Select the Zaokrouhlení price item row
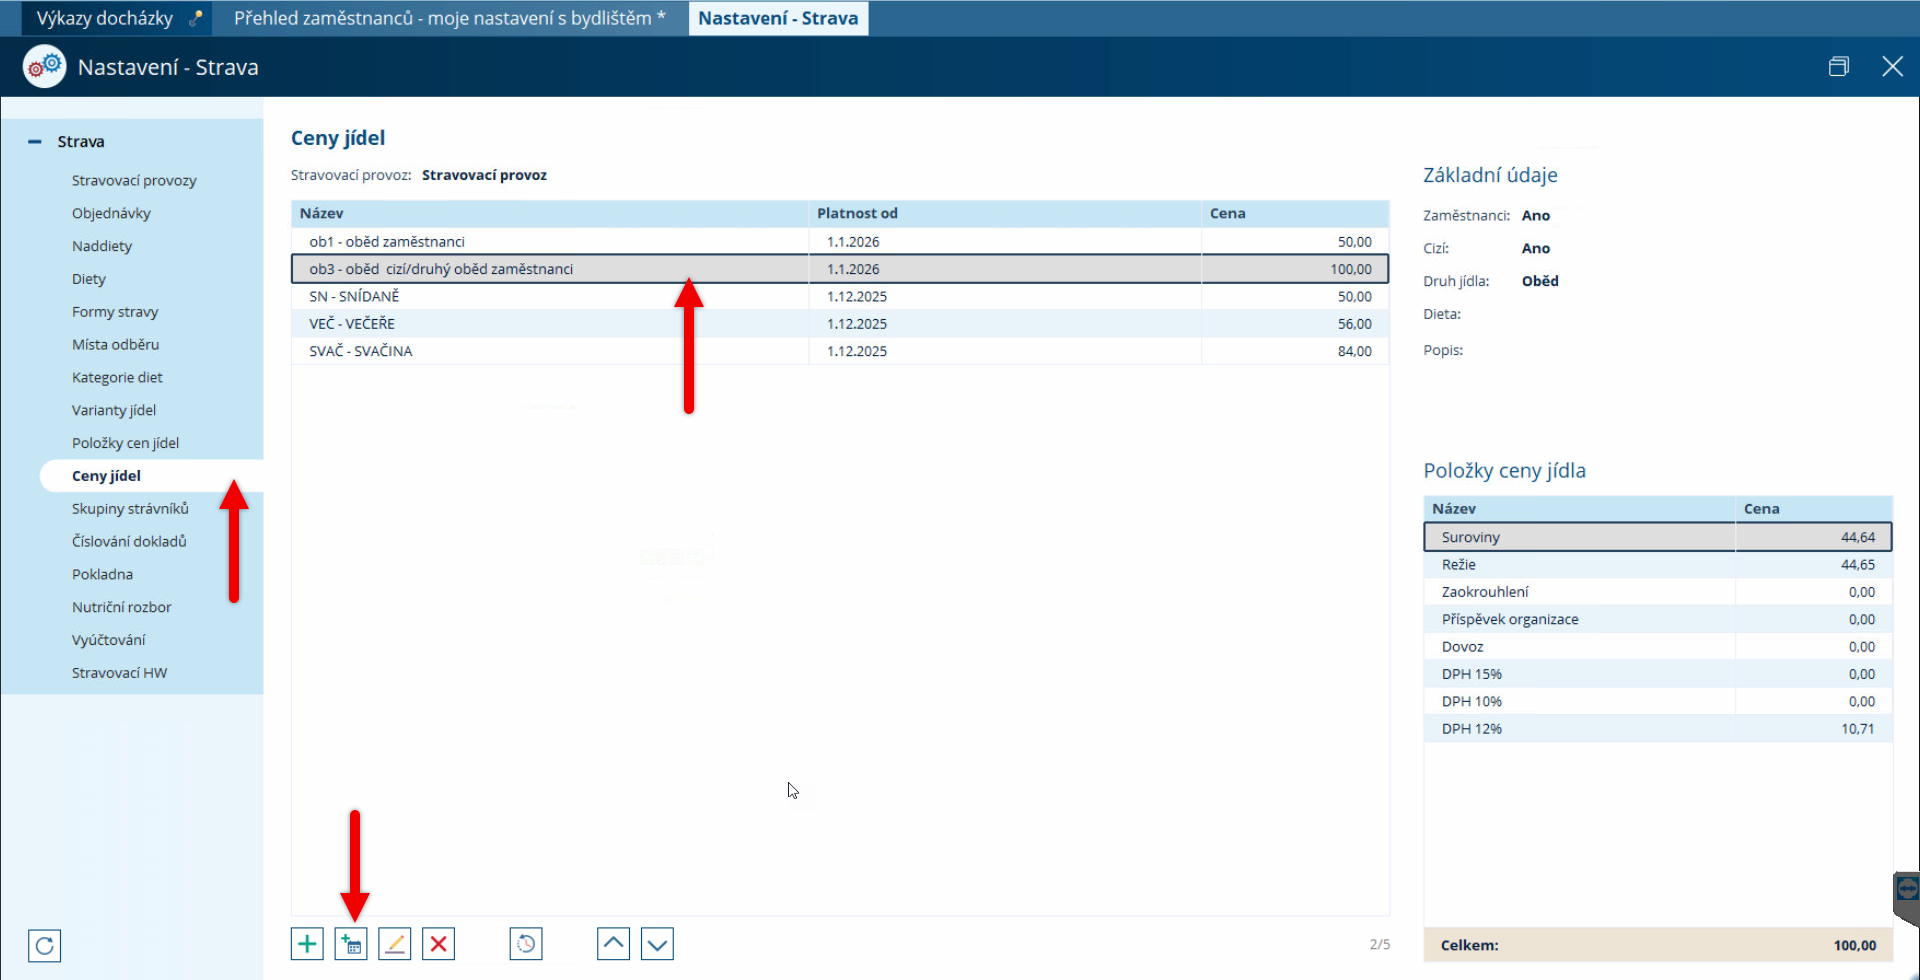This screenshot has width=1920, height=980. click(1658, 592)
